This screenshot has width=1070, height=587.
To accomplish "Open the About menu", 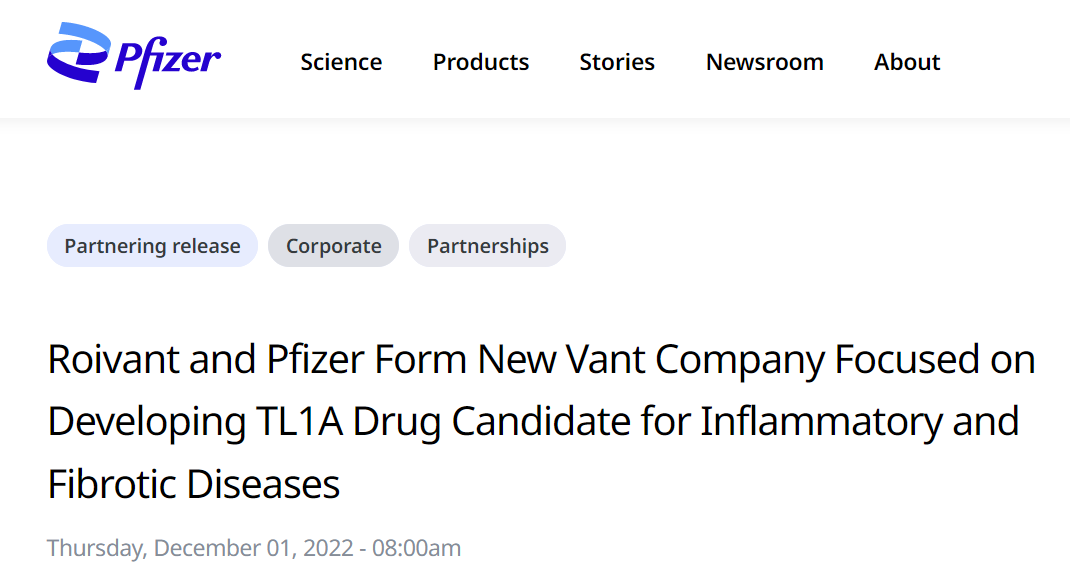I will (x=907, y=62).
